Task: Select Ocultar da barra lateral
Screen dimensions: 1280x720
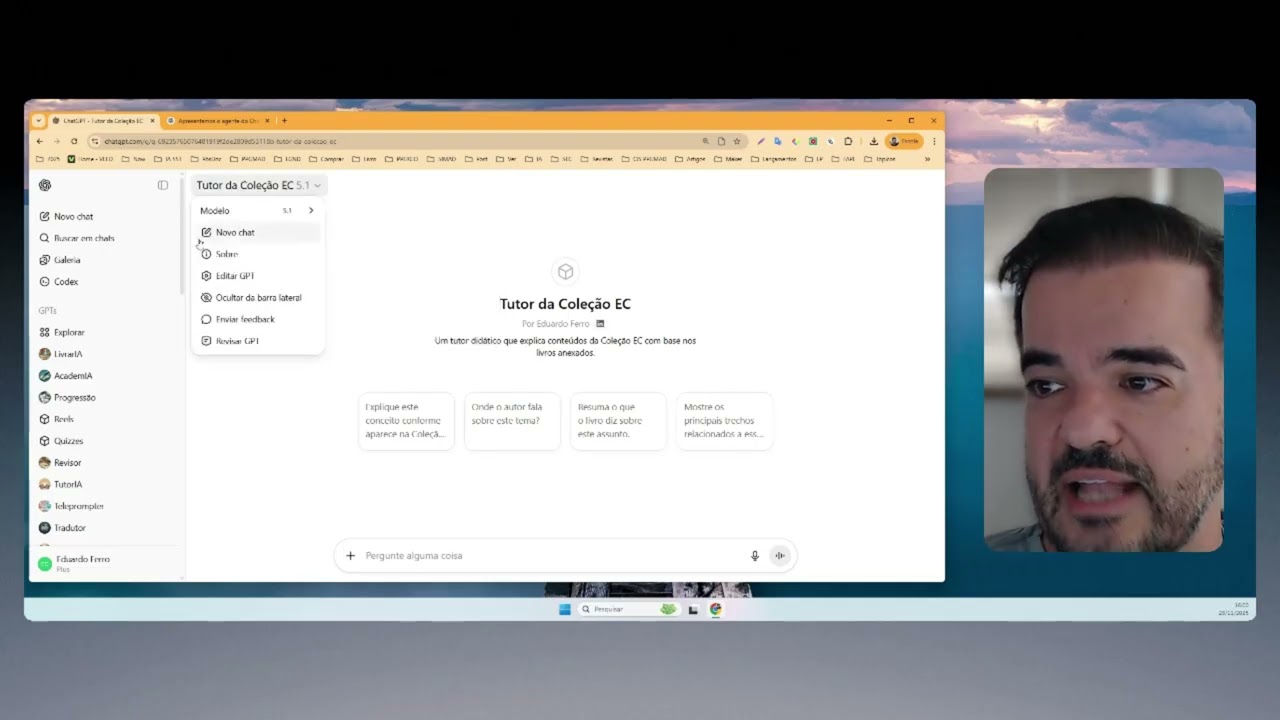Action: tap(257, 298)
